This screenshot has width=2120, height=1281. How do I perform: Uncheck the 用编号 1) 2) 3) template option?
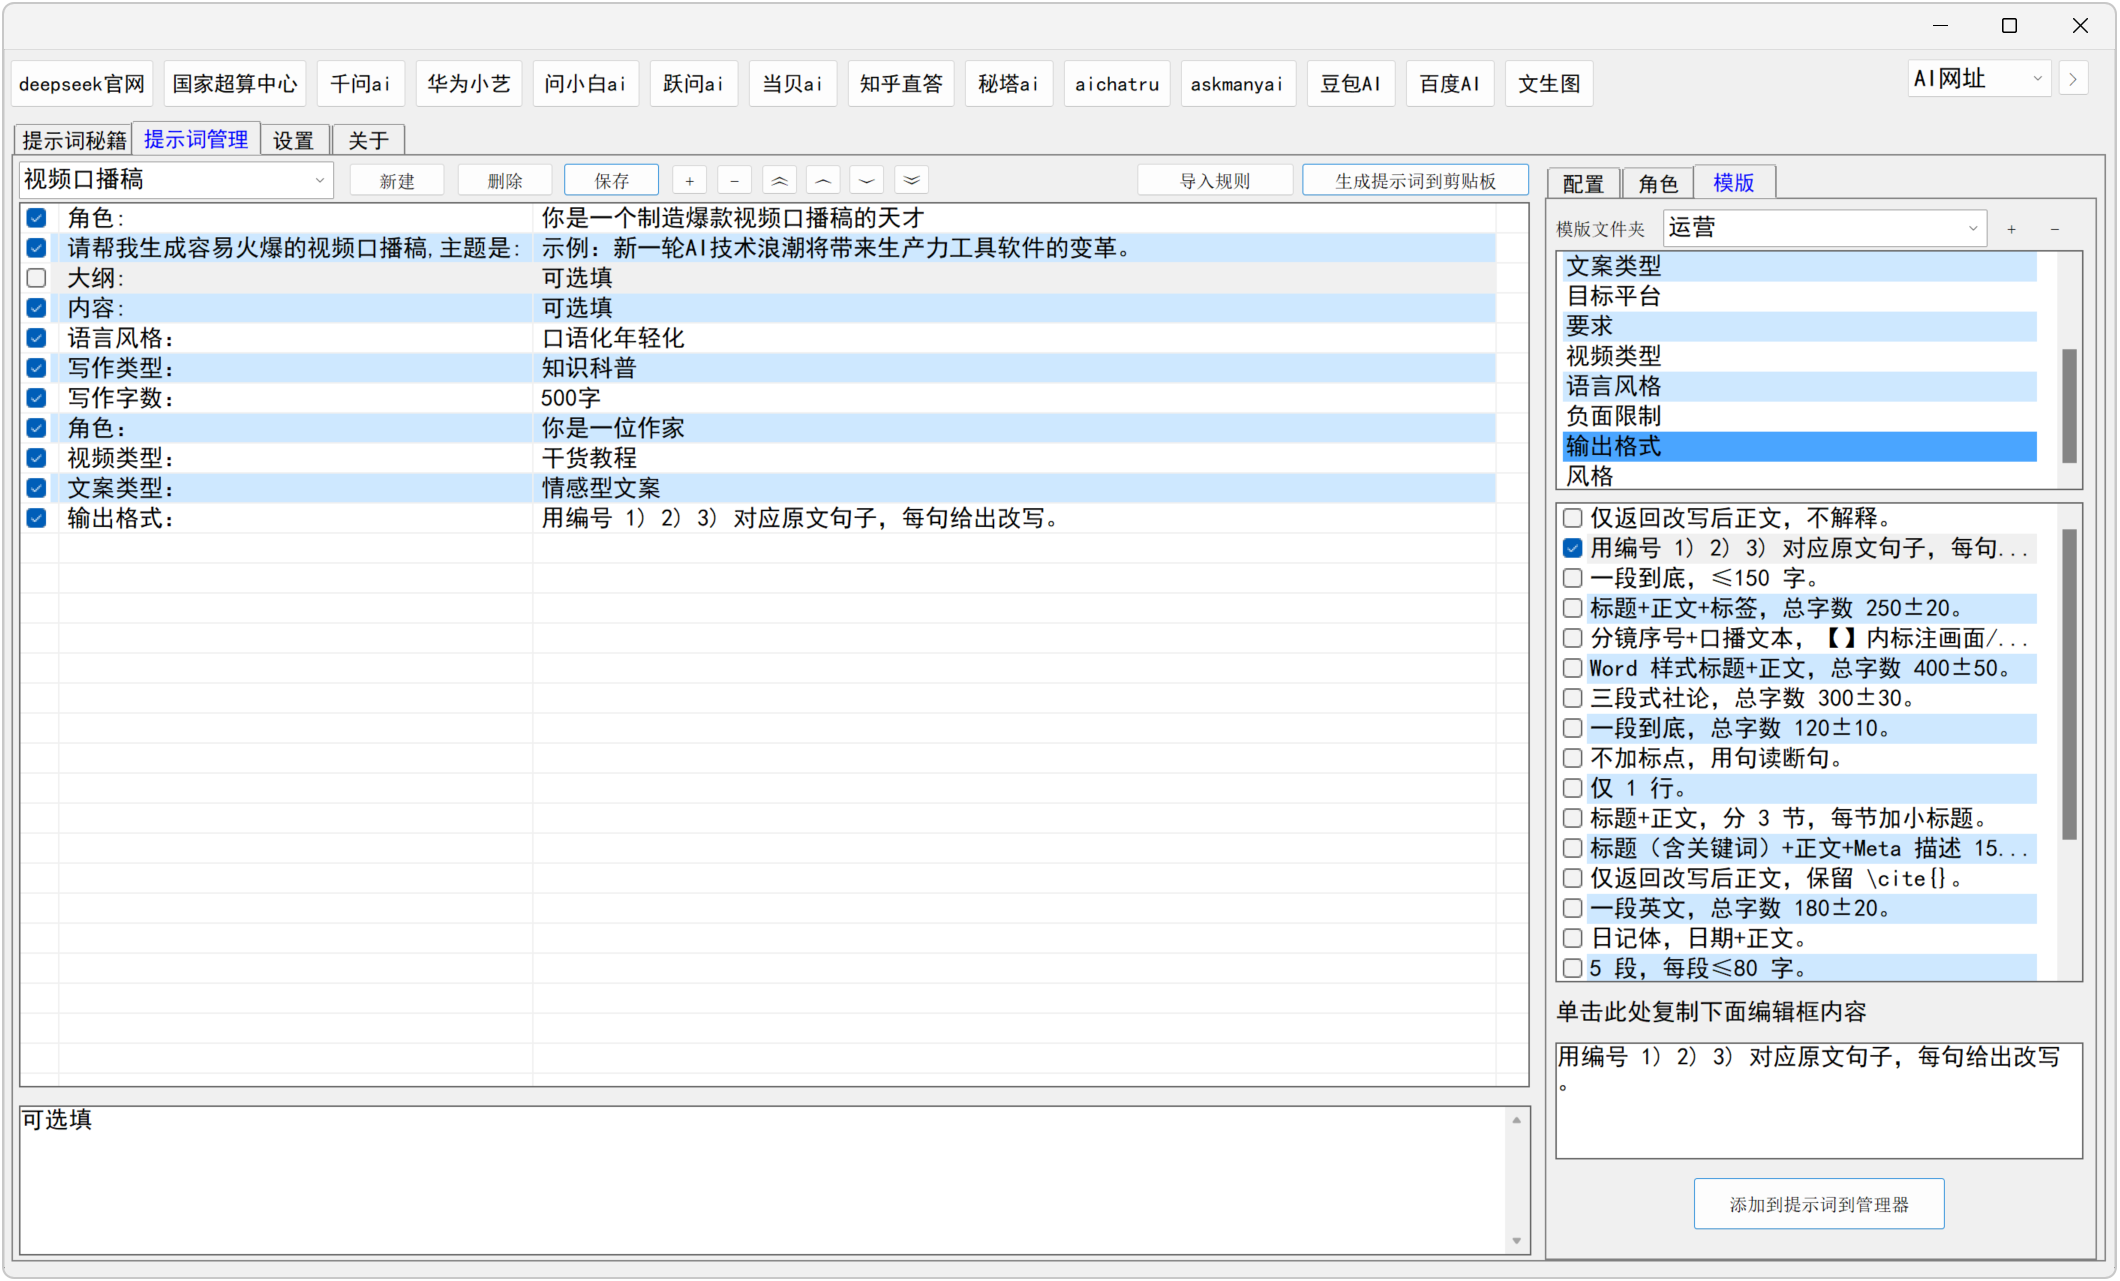[x=1573, y=548]
